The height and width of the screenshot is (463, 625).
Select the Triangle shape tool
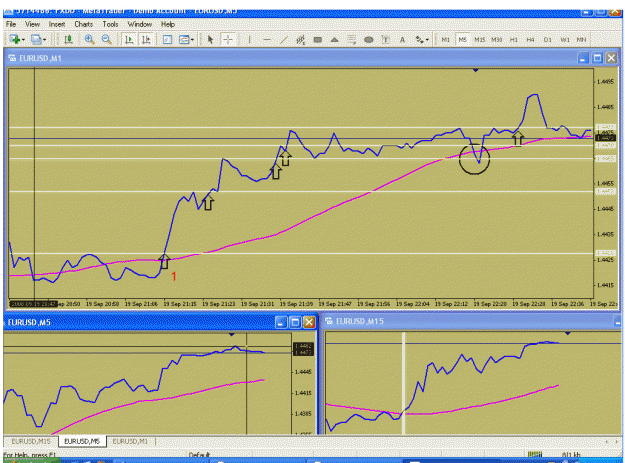coord(334,39)
